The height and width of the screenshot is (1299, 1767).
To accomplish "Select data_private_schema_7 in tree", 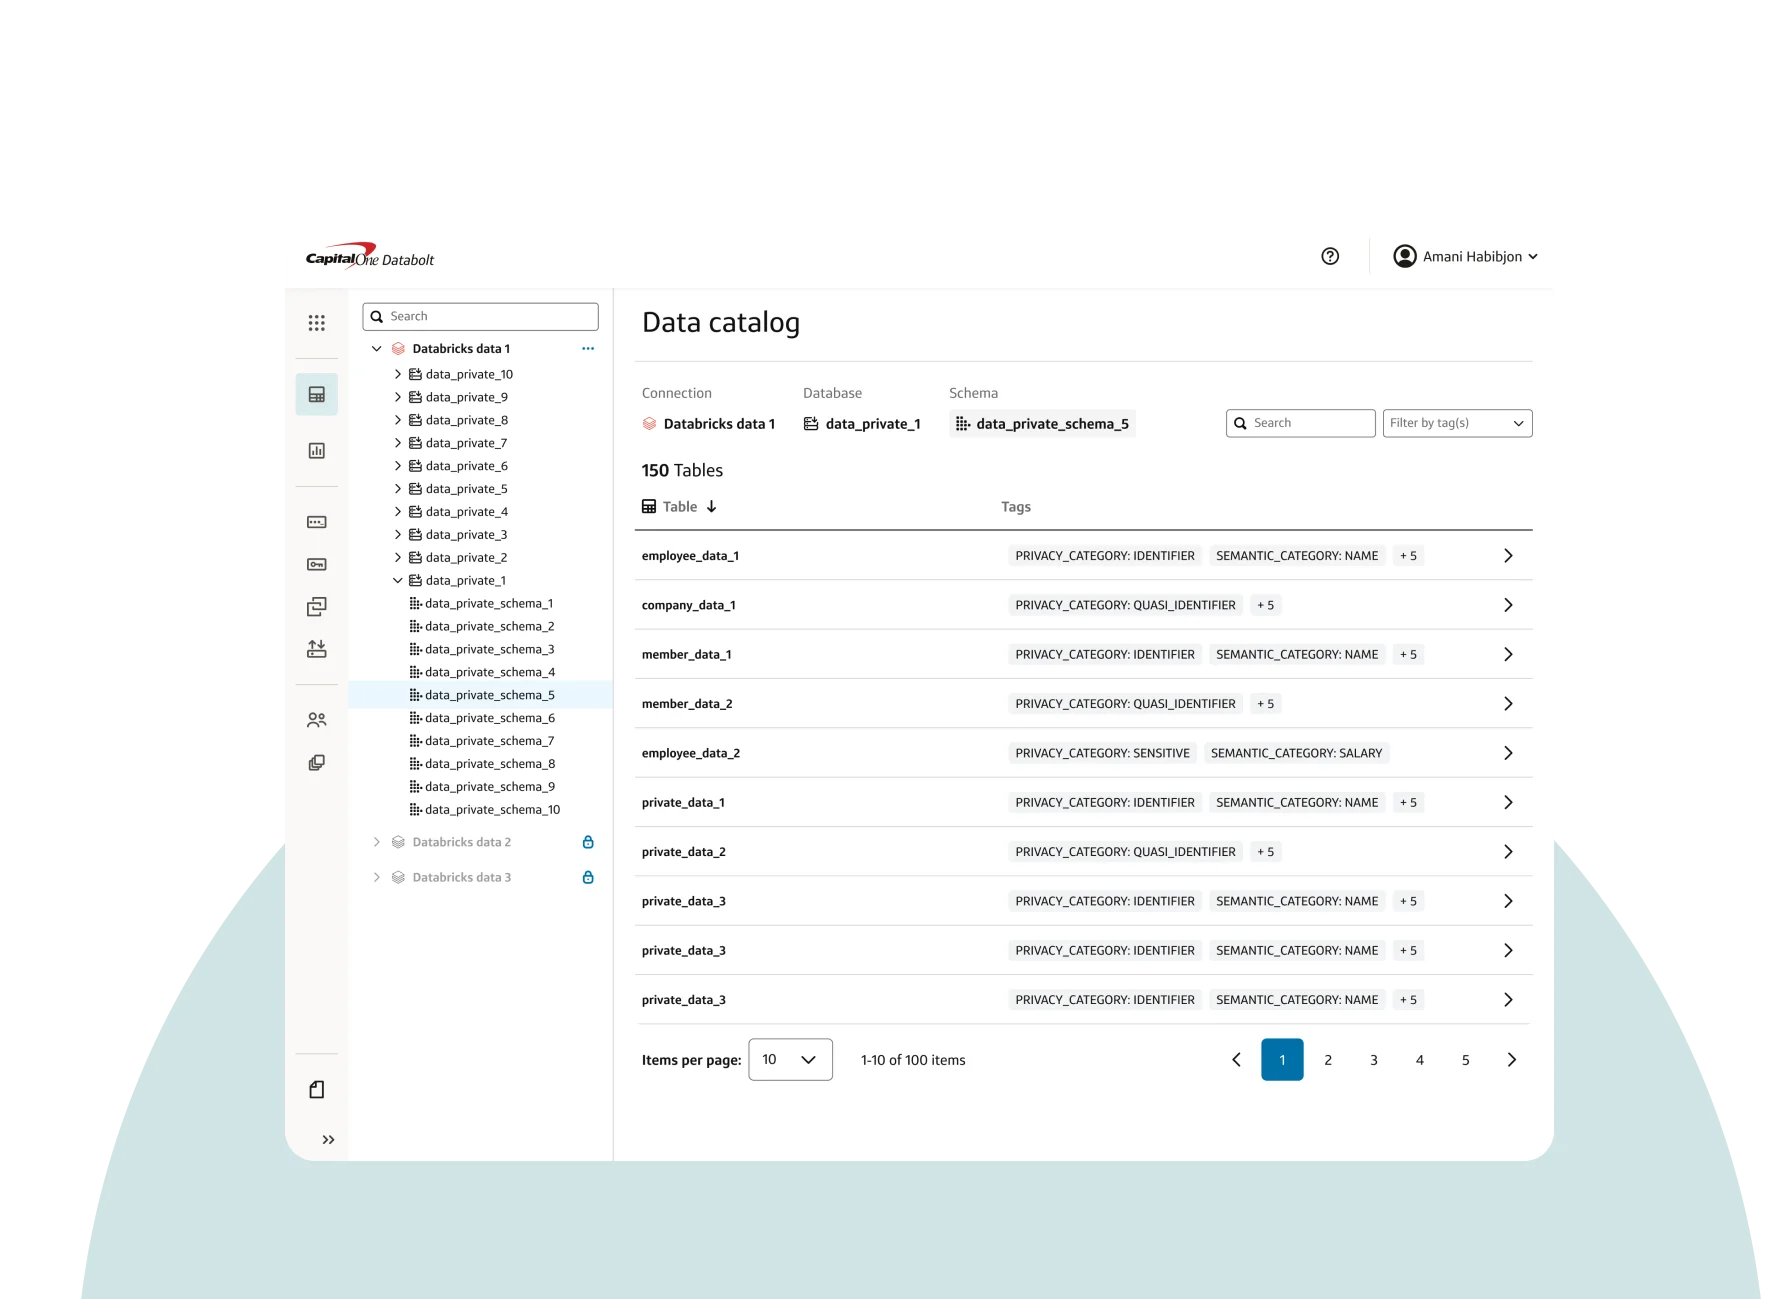I will [481, 741].
